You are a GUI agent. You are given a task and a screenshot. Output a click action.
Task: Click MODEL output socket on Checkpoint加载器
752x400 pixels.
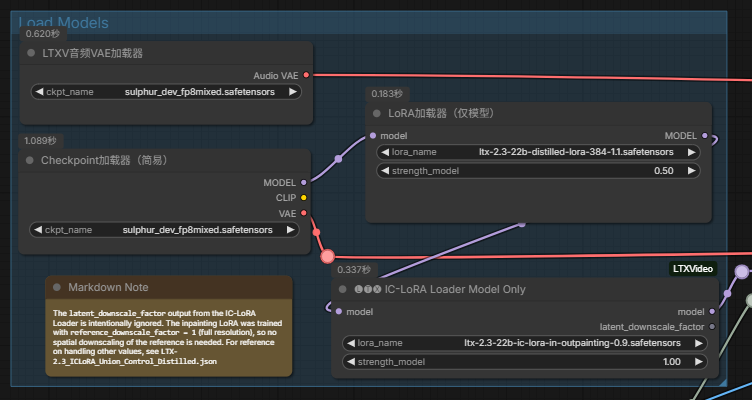coord(304,182)
